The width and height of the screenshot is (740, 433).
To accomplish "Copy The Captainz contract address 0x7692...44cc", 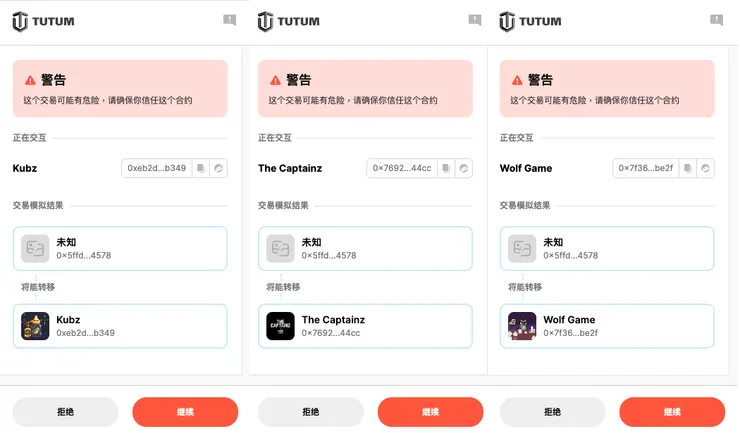I will (x=446, y=168).
